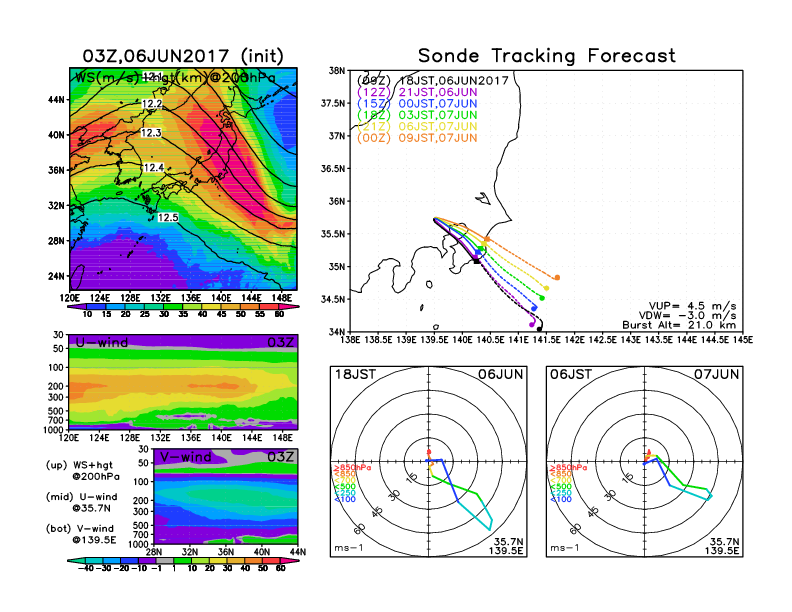Select the green "(18Z) 03JST,07JUN" legend entry
The image size is (792, 612).
[417, 115]
